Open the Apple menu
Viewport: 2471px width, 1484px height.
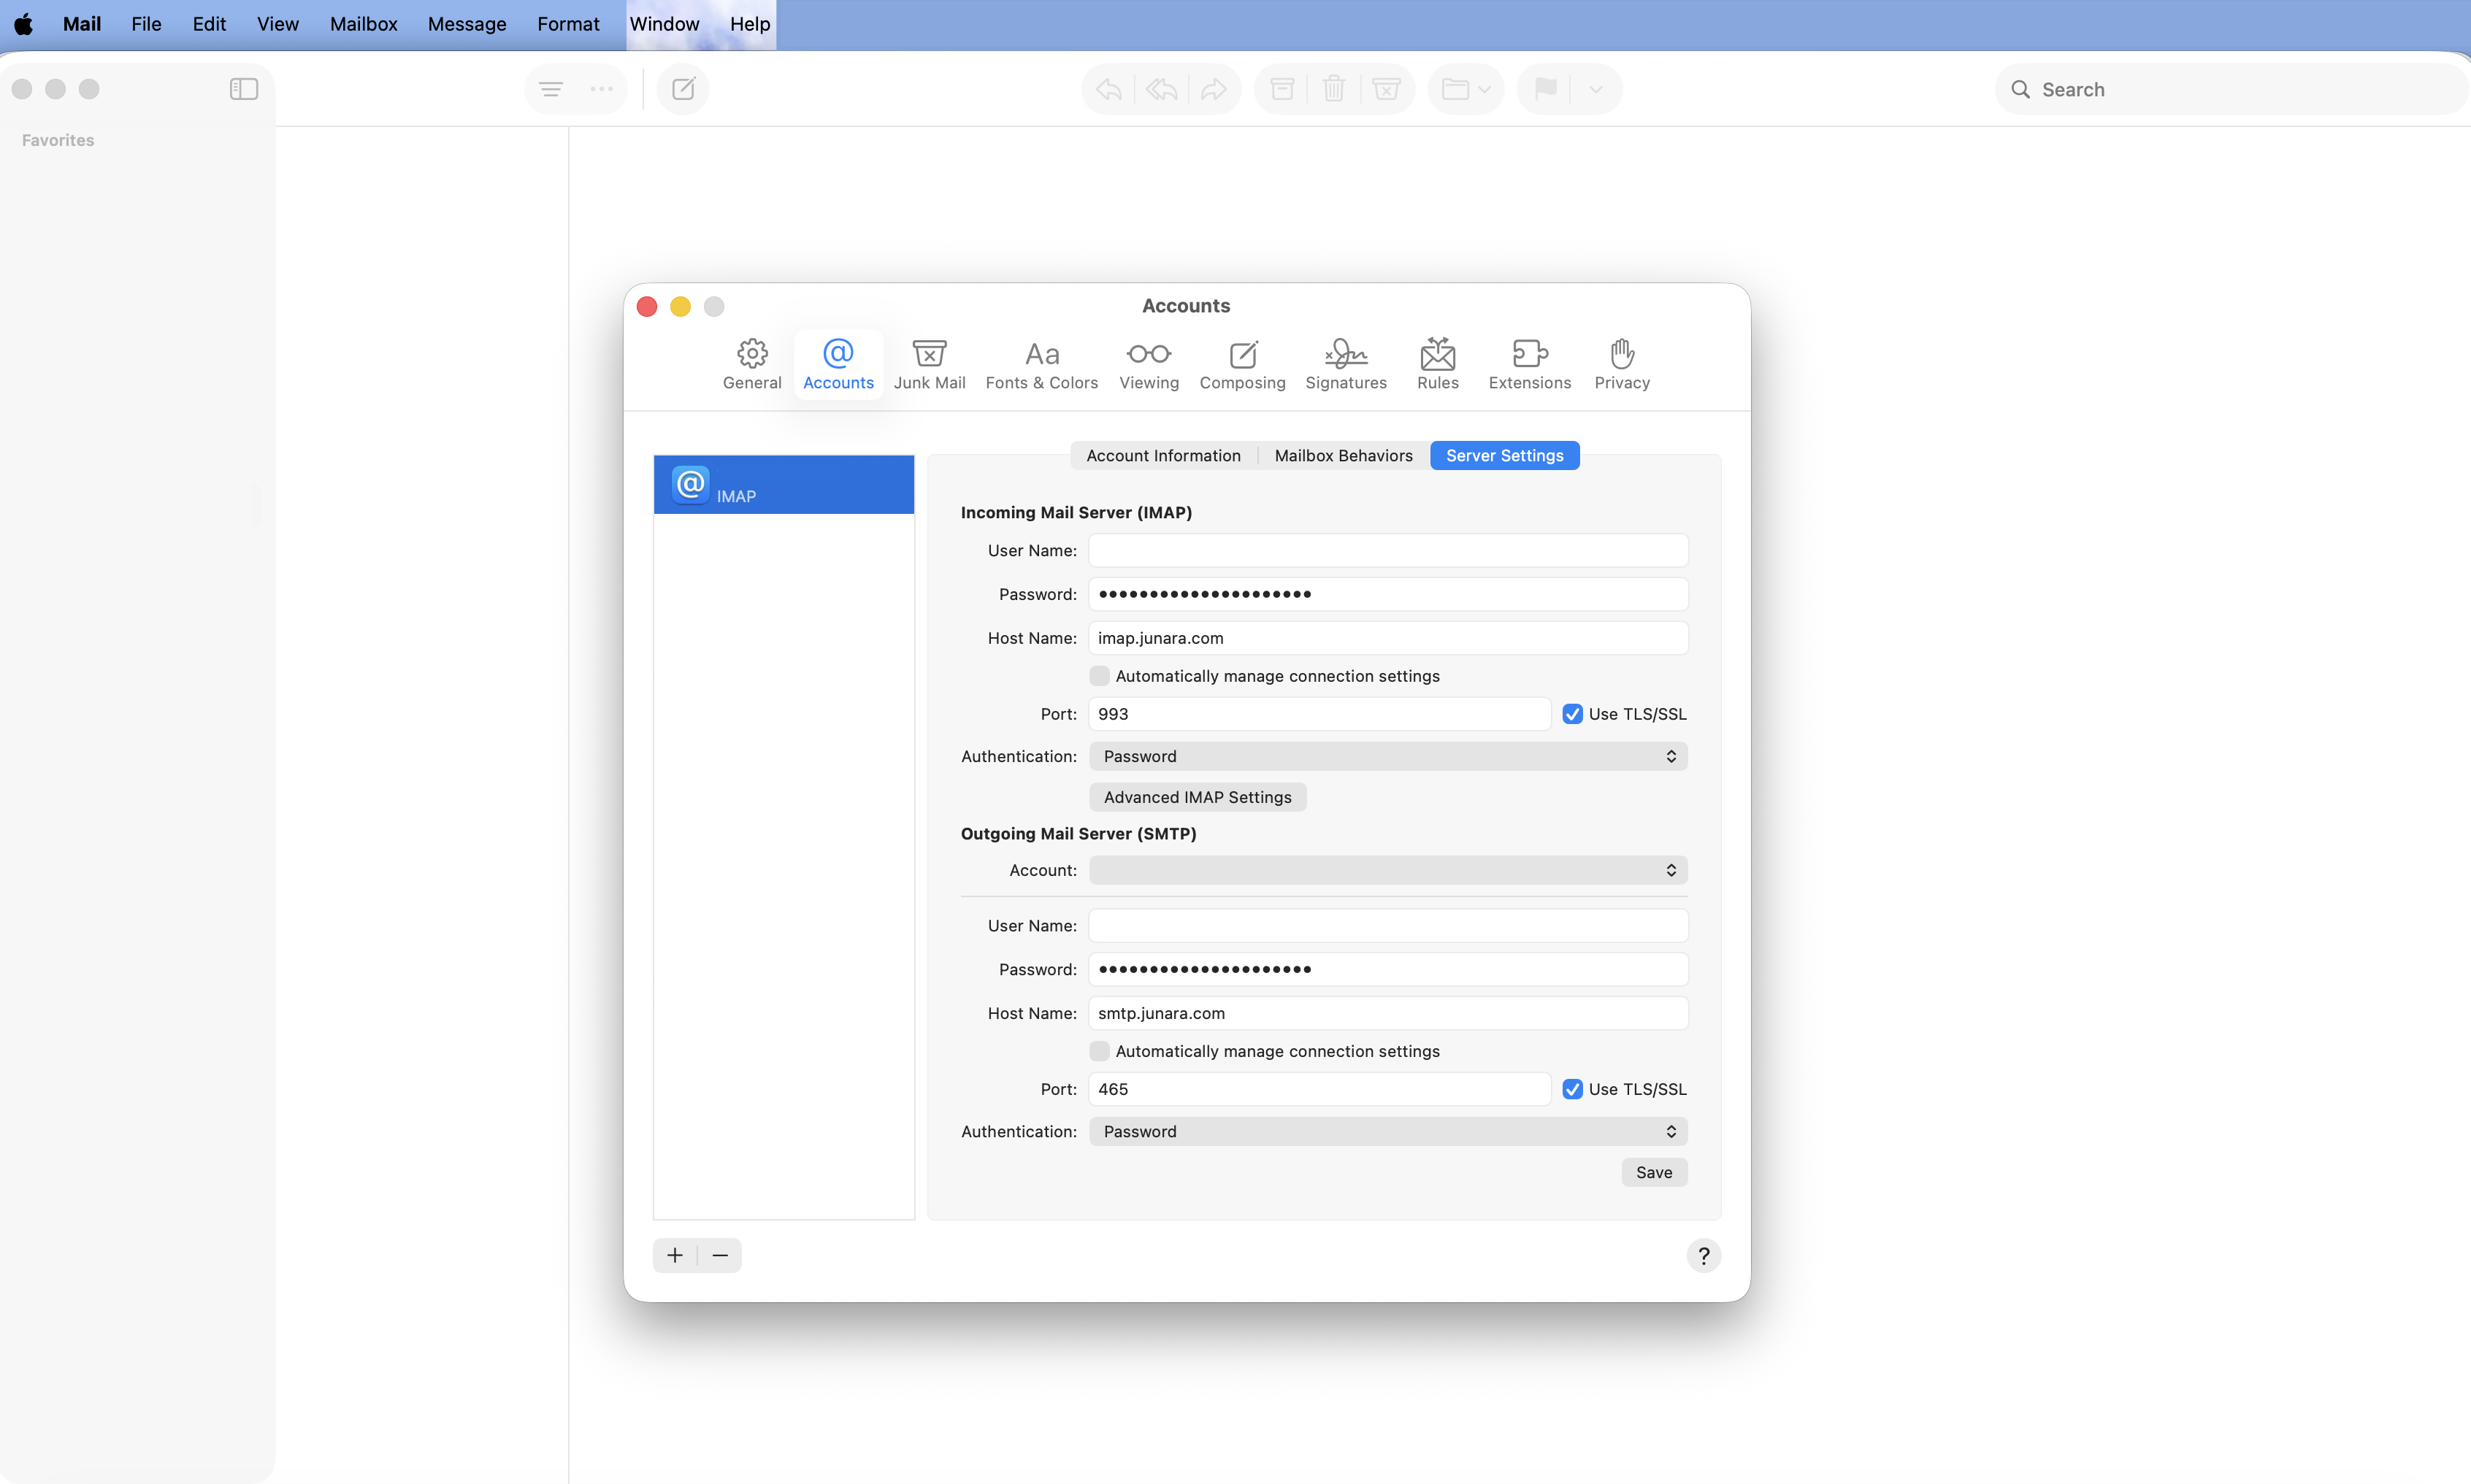point(23,24)
